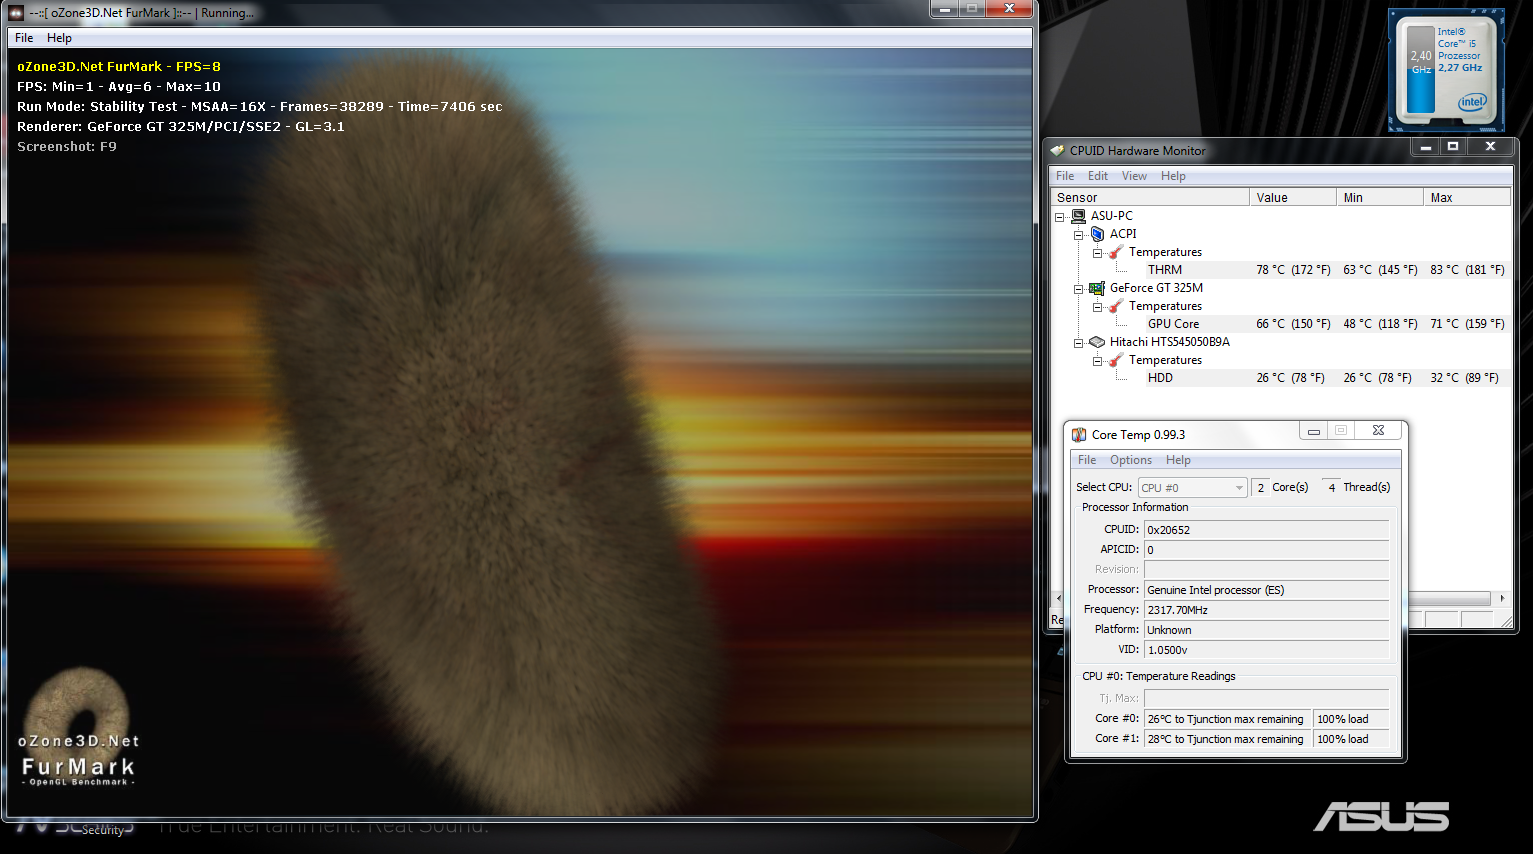Click the Processor field Genuine Intel processor
Image resolution: width=1533 pixels, height=854 pixels.
(x=1267, y=590)
